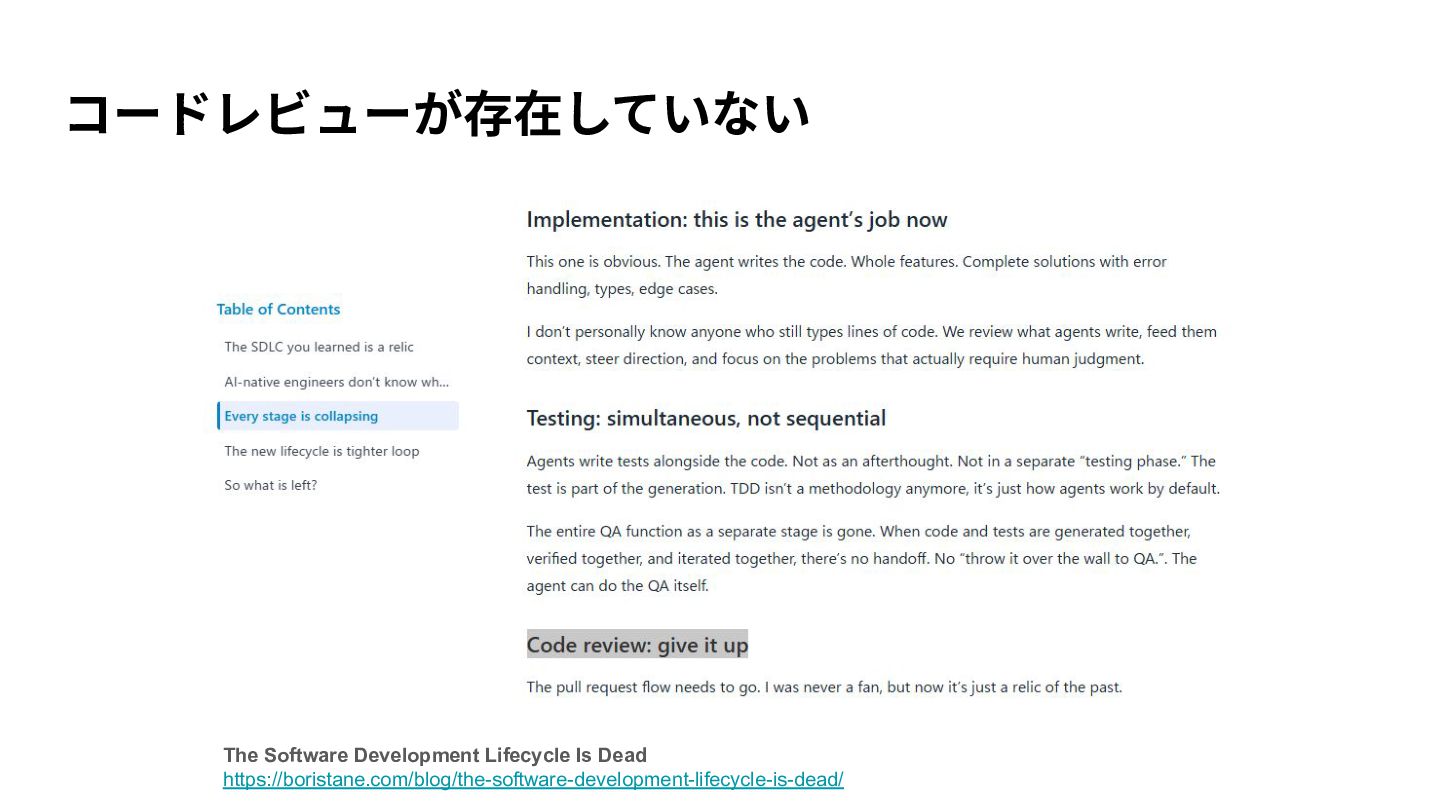Click the 'Table of Contents' heading
The height and width of the screenshot is (810, 1440).
coord(278,309)
